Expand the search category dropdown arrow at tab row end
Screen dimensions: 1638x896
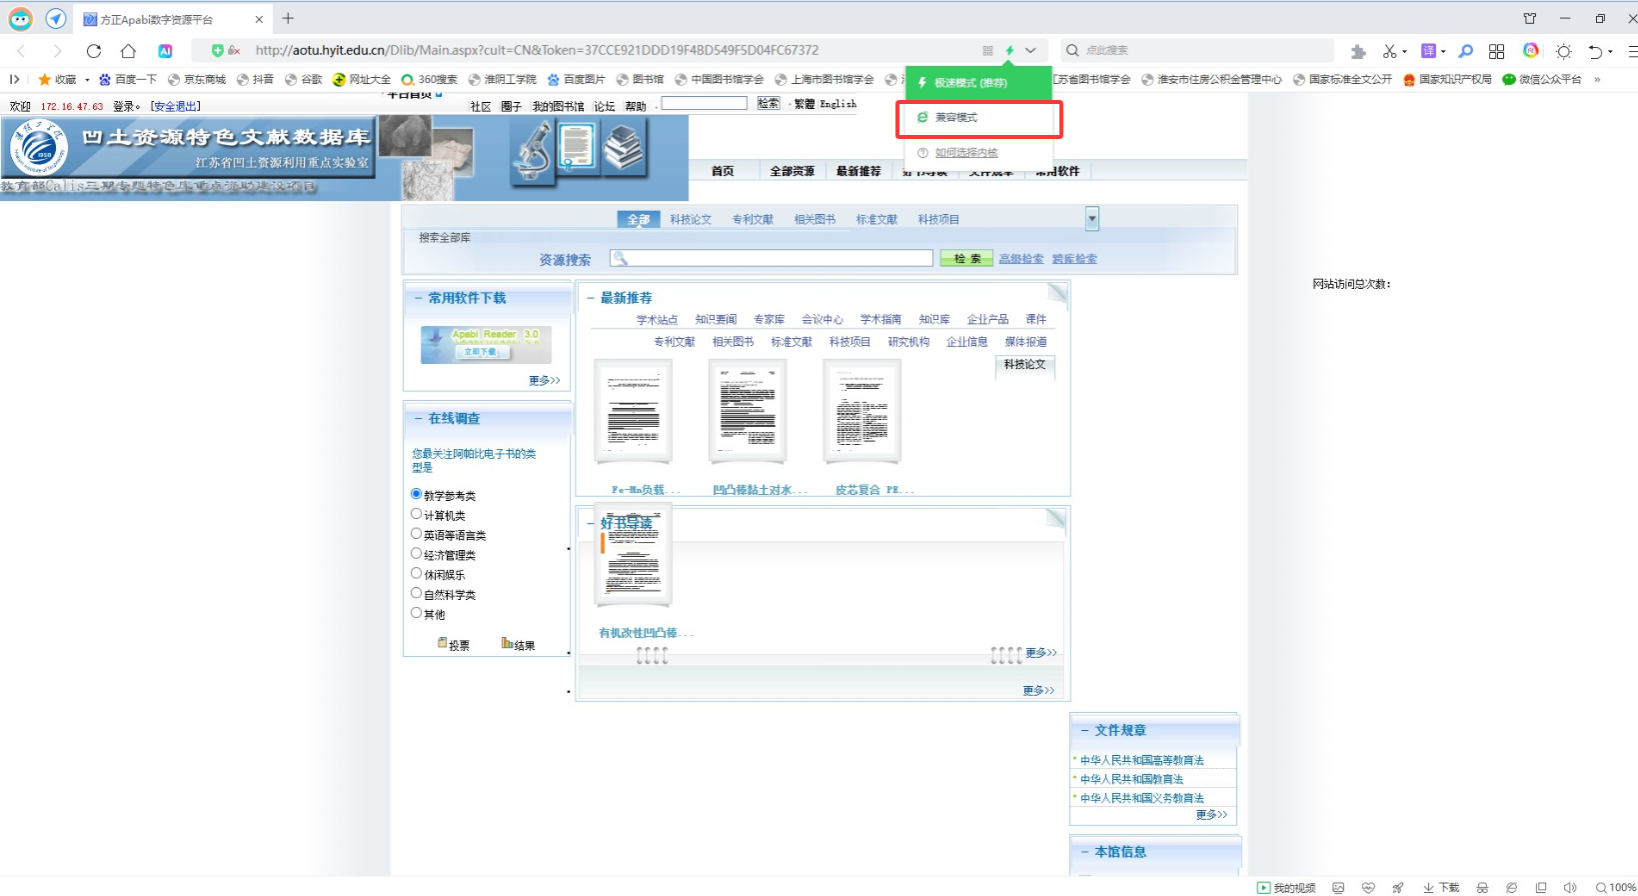click(x=1092, y=218)
